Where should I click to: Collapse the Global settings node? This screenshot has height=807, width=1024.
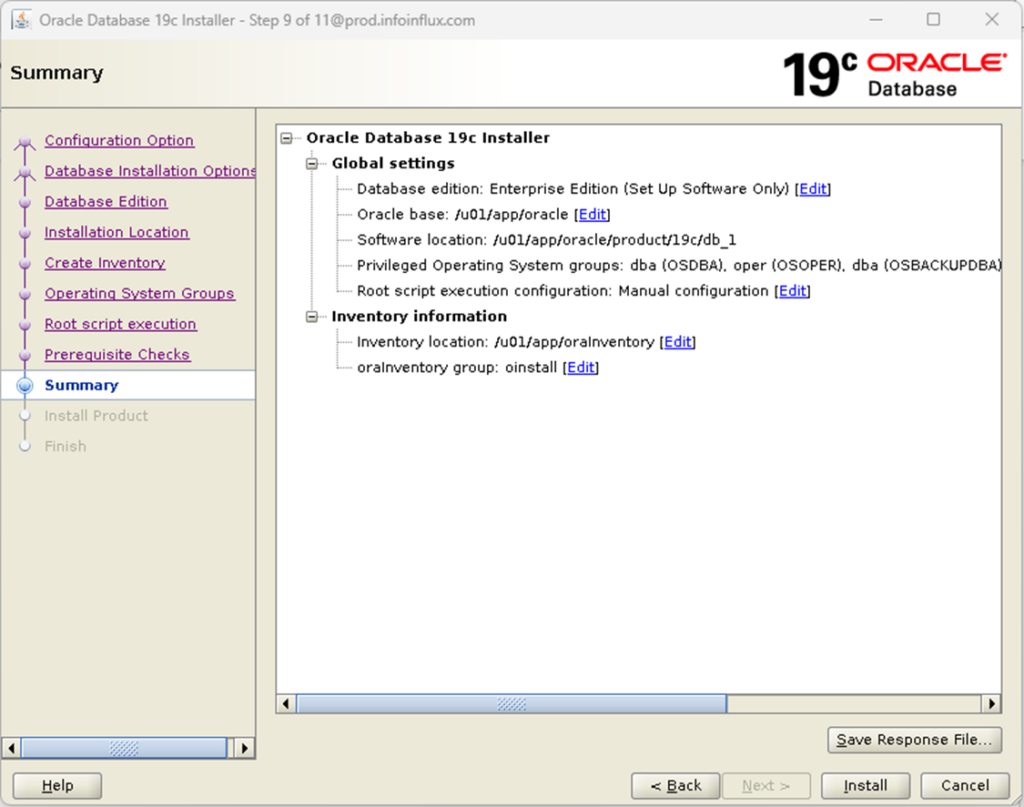[311, 163]
